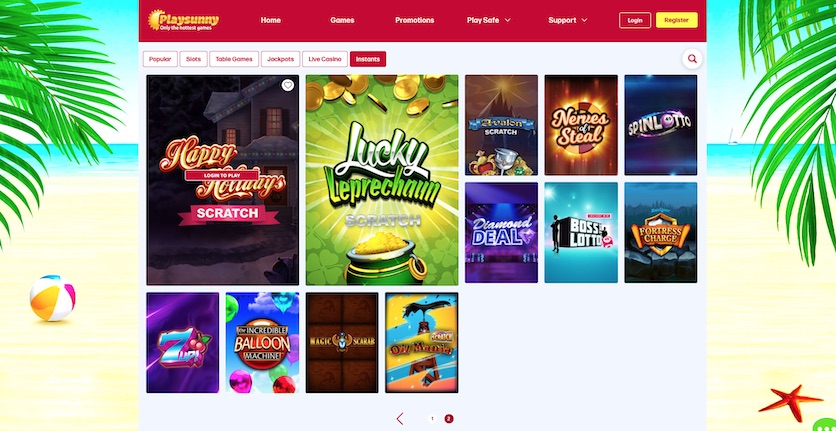Select the Live Casino tab
Viewport: 836px width, 431px height.
coord(325,59)
